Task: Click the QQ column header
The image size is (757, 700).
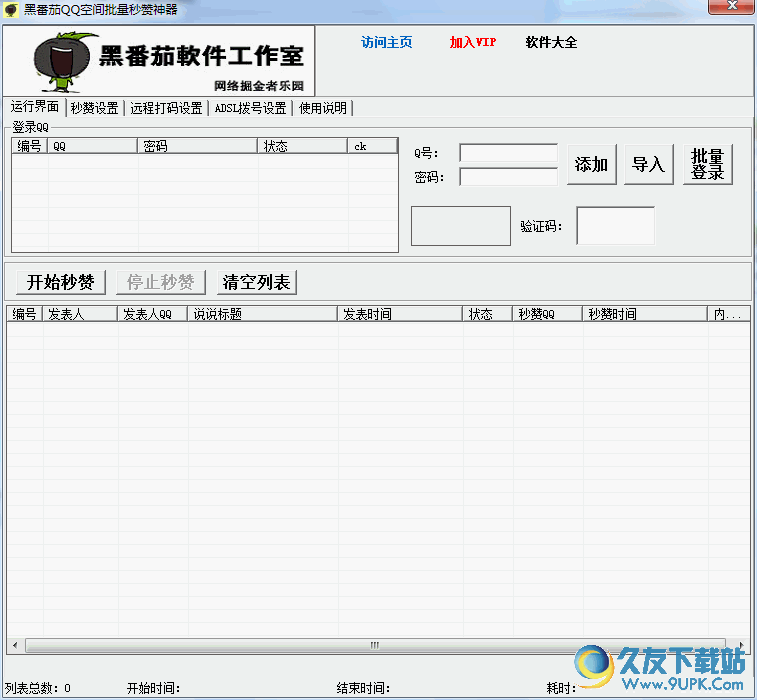Action: click(x=92, y=146)
